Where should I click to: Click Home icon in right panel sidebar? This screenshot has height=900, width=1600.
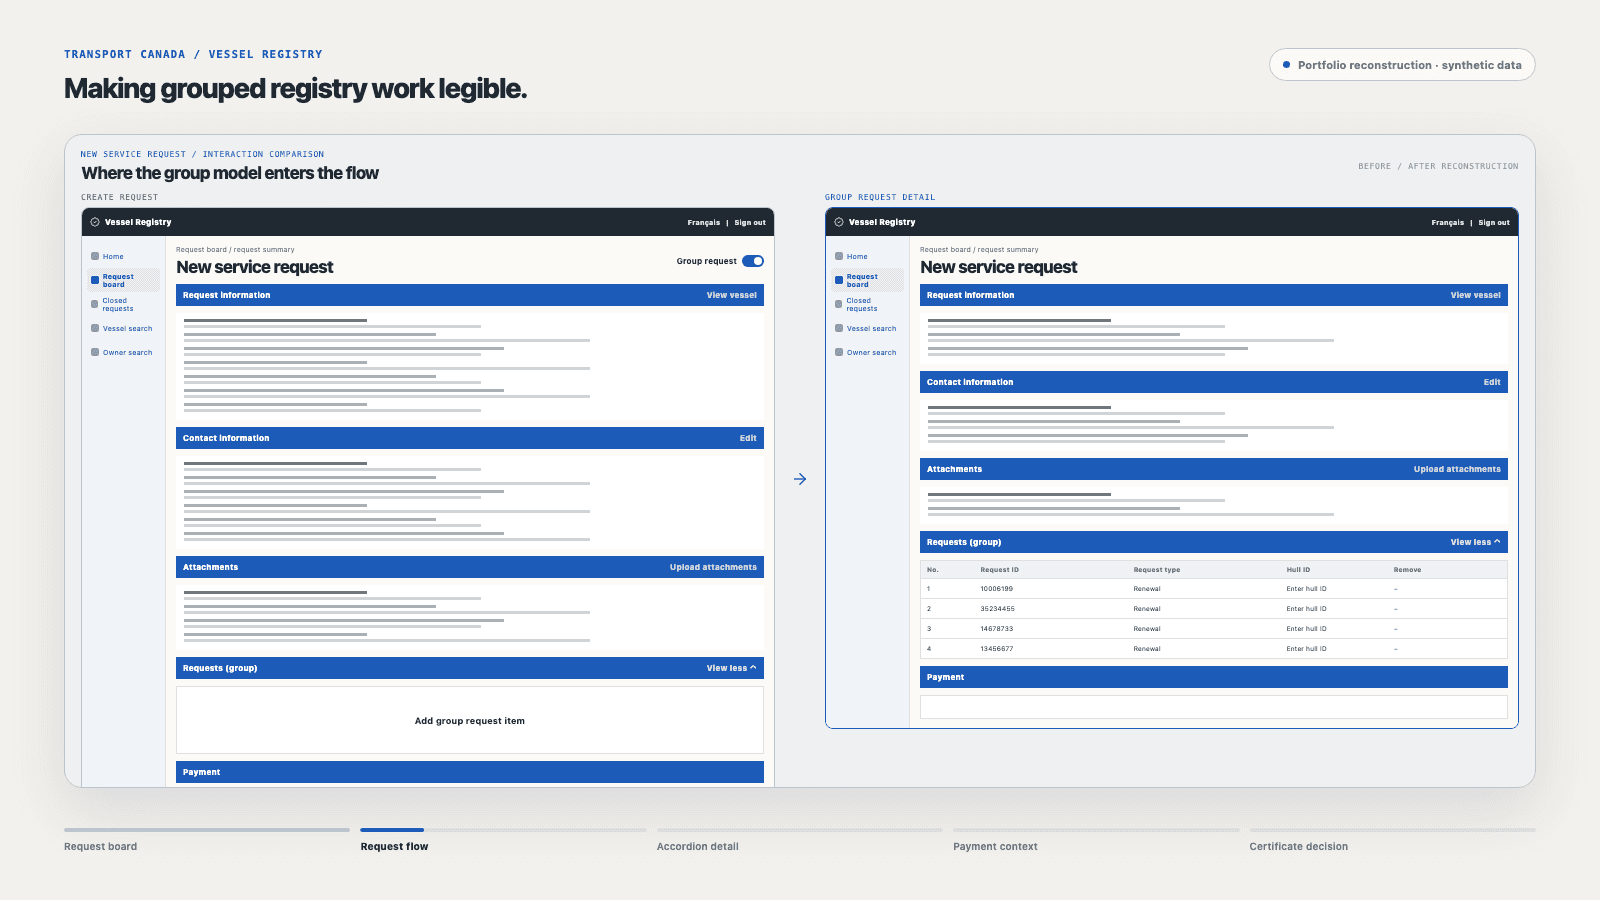839,256
